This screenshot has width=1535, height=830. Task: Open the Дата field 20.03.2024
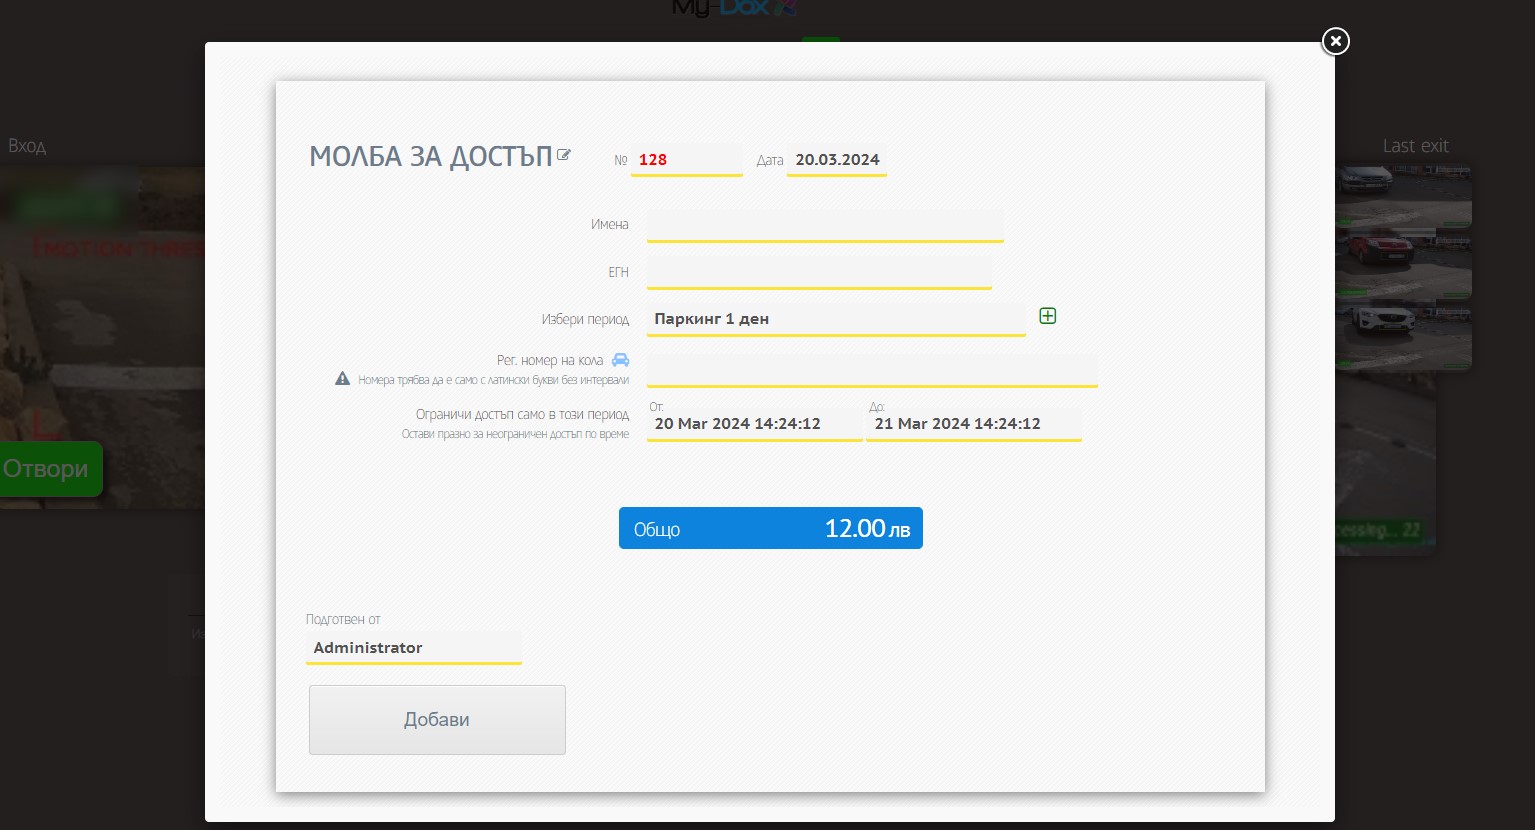(836, 160)
